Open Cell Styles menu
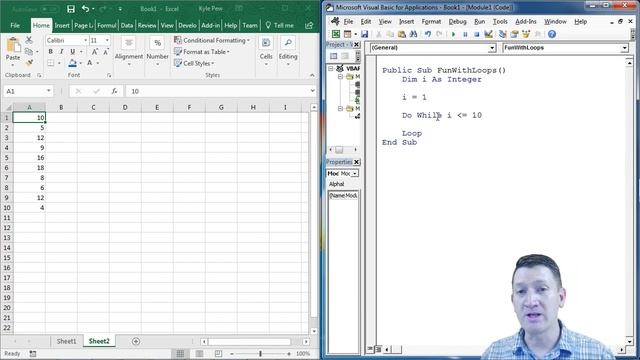 [x=194, y=63]
